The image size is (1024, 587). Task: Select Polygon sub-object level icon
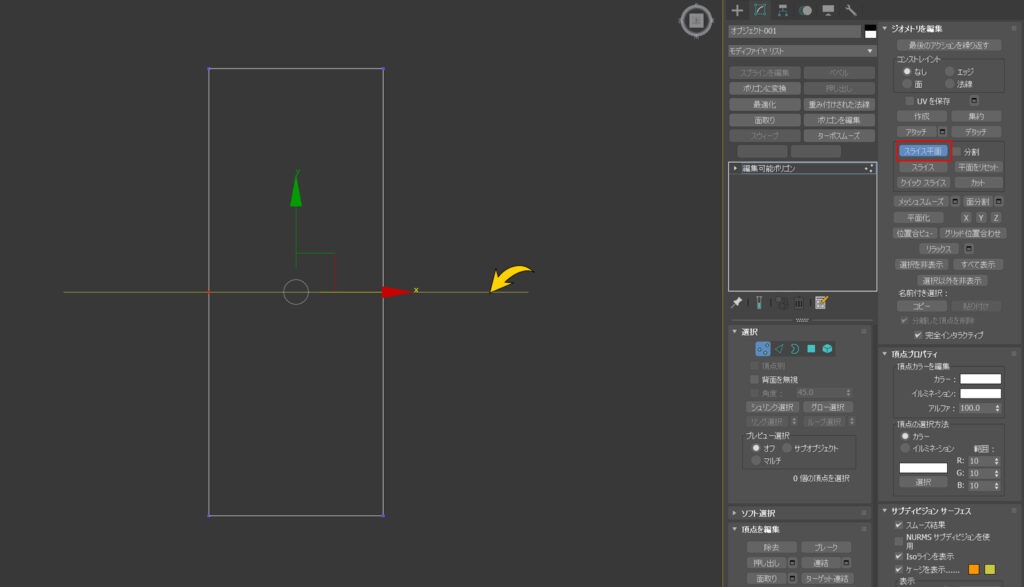(x=811, y=349)
